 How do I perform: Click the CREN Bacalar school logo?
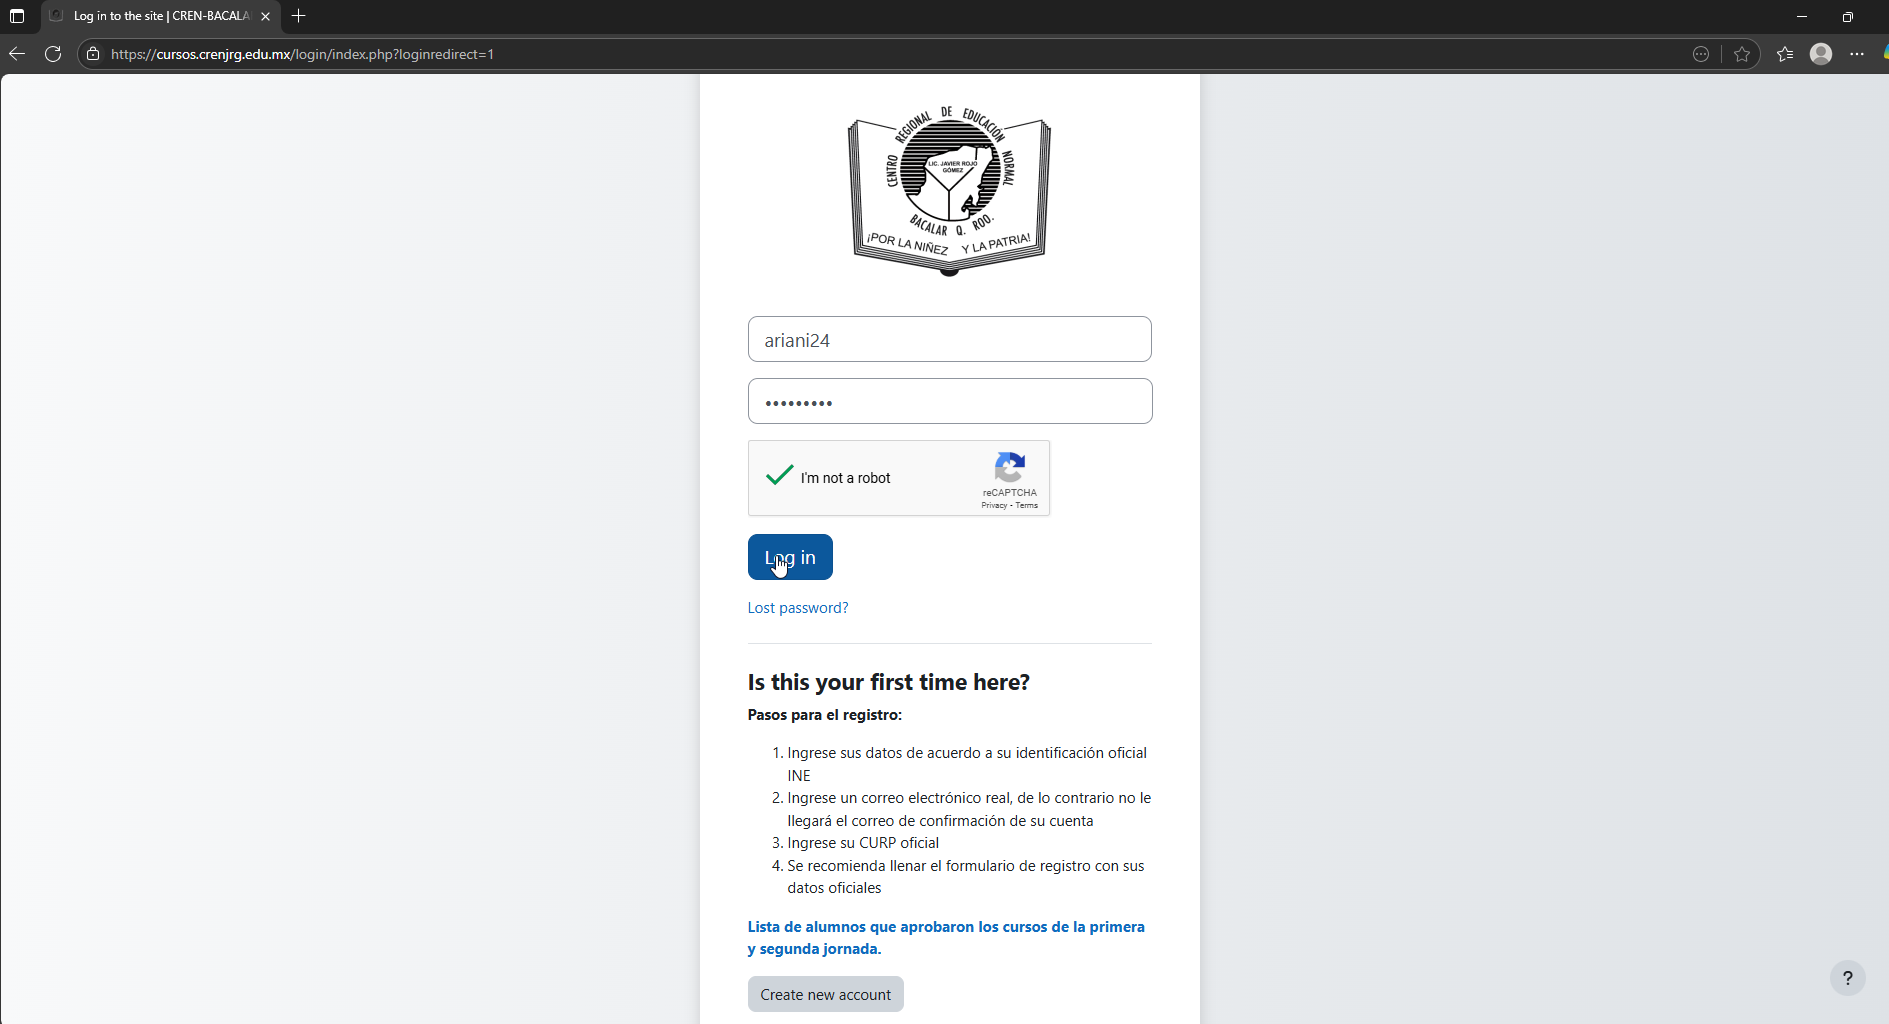[x=949, y=190]
